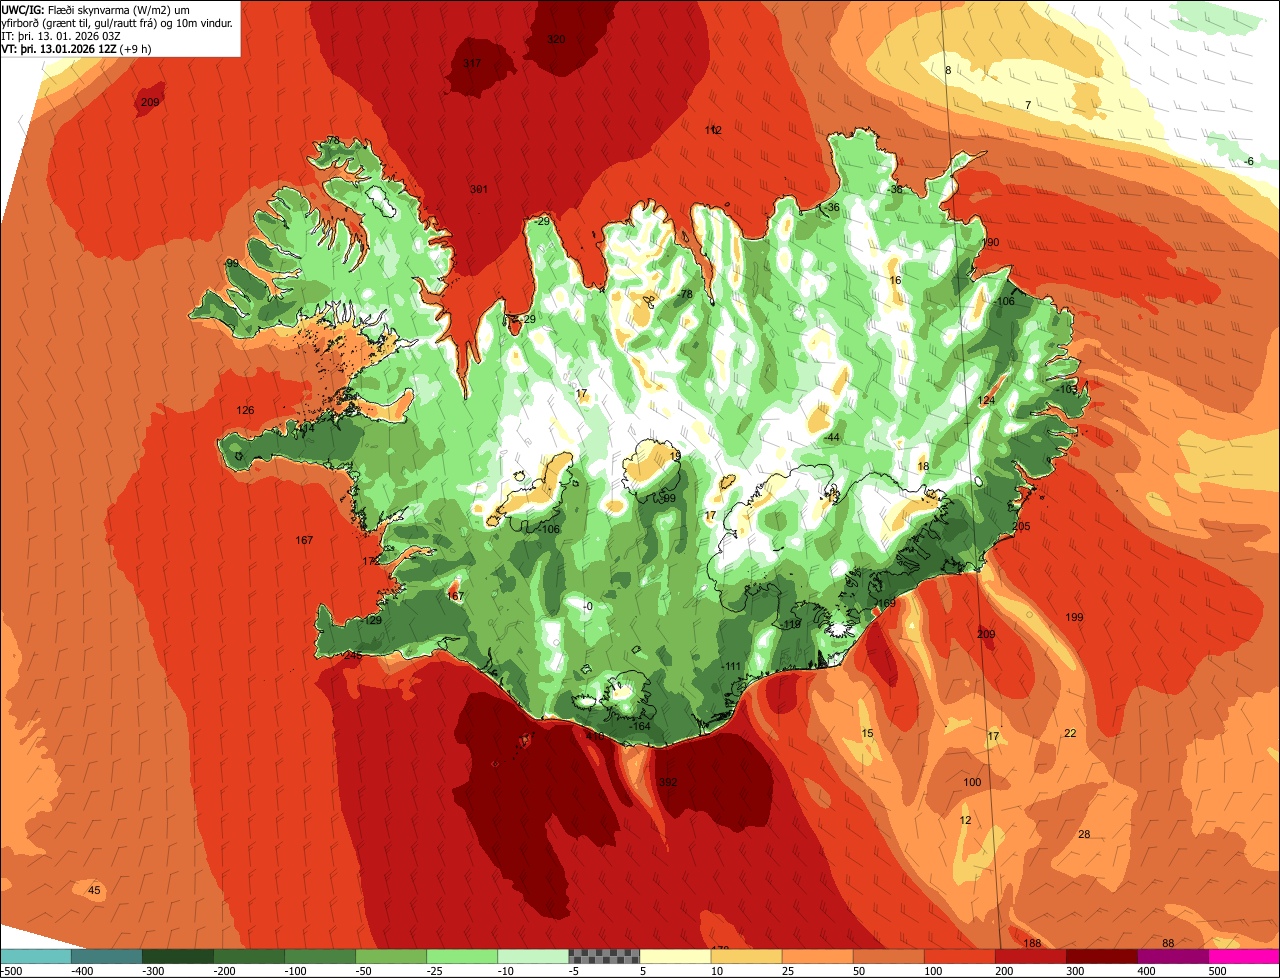The image size is (1280, 978).
Task: Click the map value 8 in northeast sea
Action: tap(948, 70)
